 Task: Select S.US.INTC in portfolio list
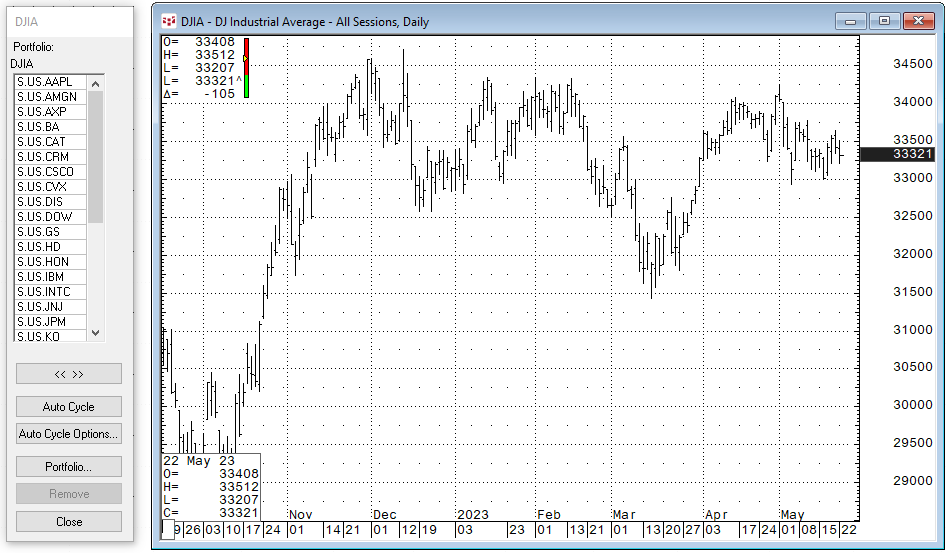pos(51,292)
